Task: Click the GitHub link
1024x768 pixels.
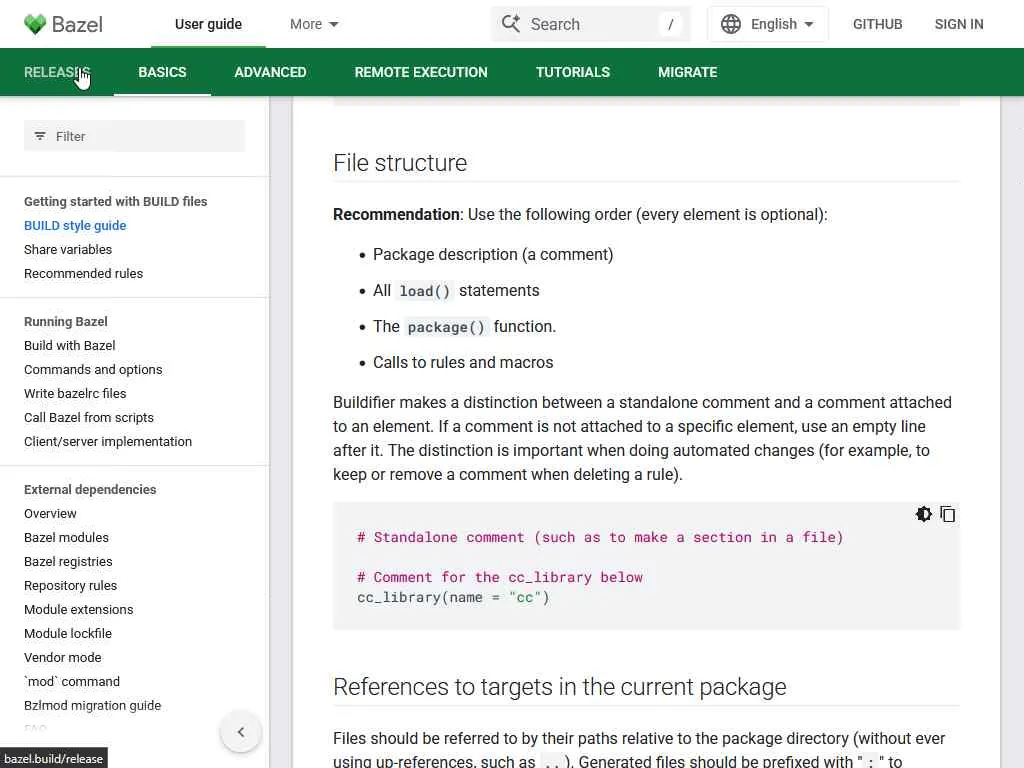Action: pyautogui.click(x=877, y=24)
